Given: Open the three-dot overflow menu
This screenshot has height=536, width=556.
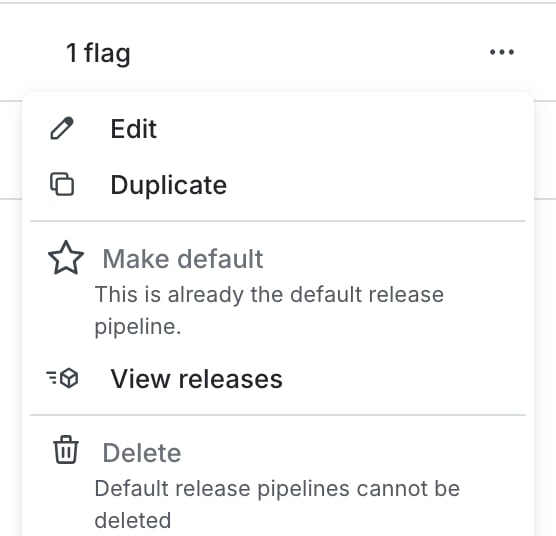Looking at the screenshot, I should 501,52.
